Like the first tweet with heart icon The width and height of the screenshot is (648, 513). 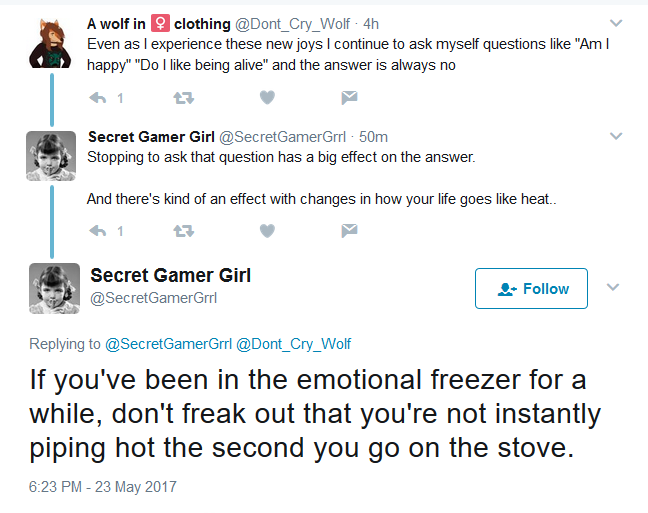pos(267,98)
